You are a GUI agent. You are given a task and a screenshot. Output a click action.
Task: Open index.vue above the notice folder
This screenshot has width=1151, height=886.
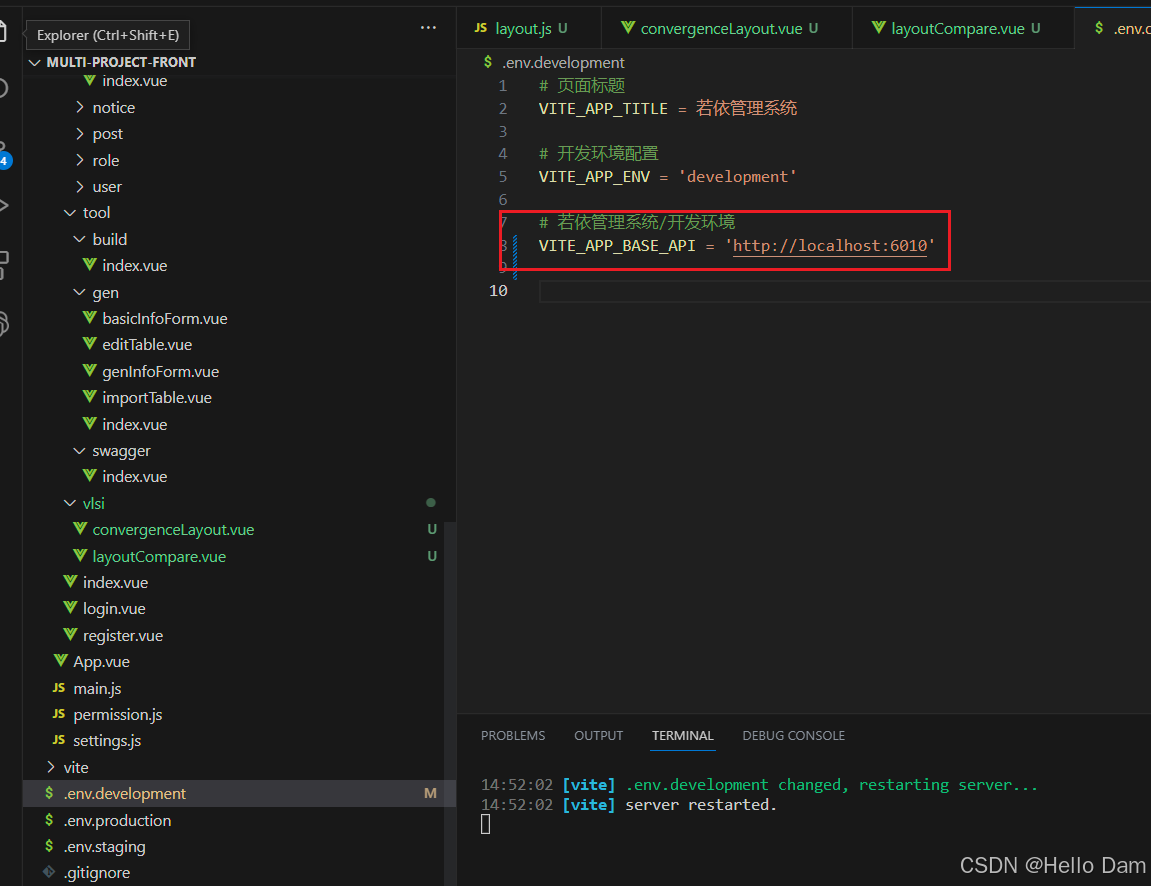[x=134, y=81]
